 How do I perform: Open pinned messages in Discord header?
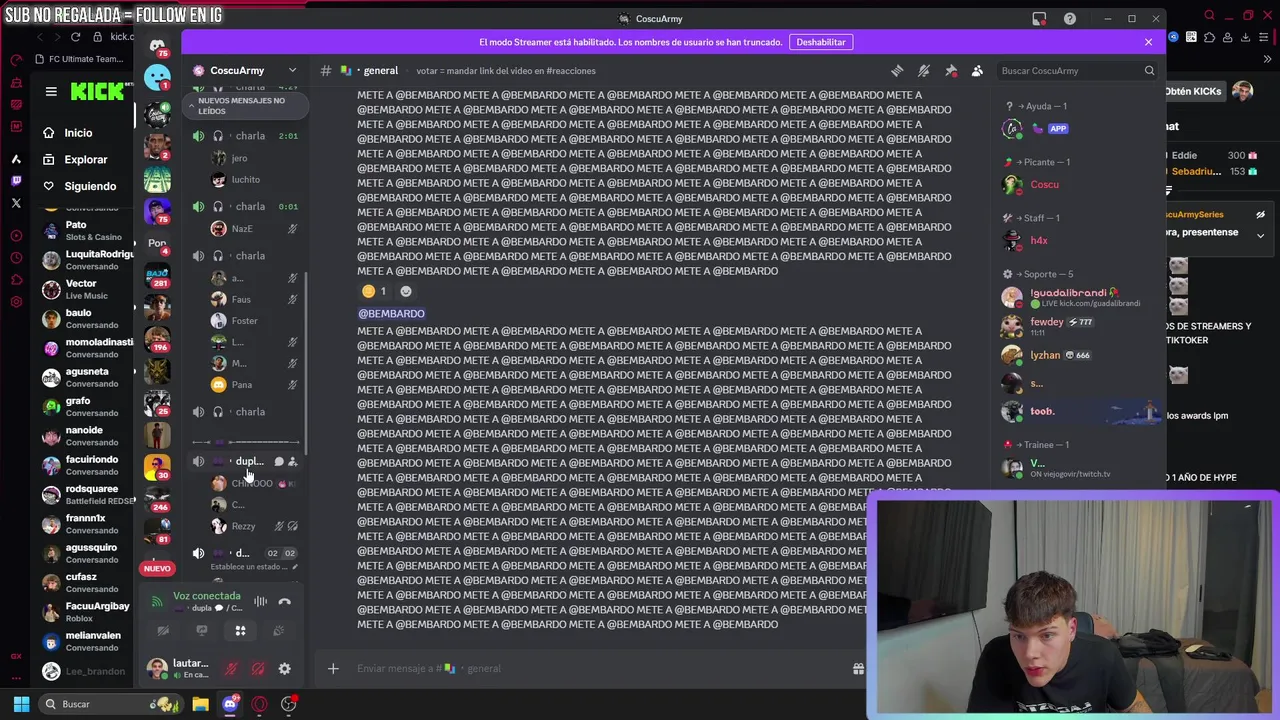951,71
